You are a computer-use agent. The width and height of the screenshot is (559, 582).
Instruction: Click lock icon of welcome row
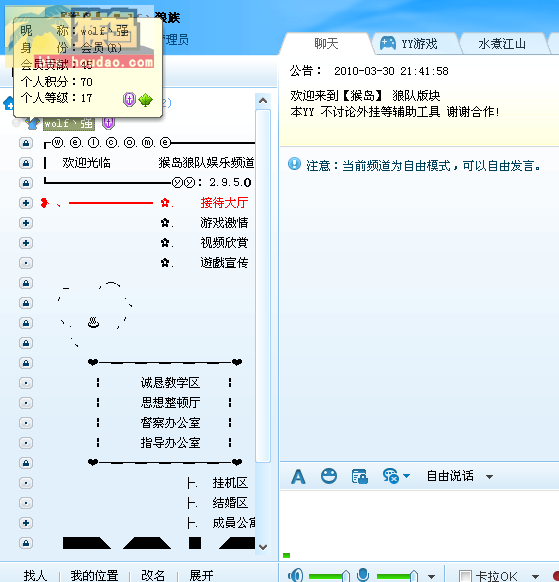point(26,143)
